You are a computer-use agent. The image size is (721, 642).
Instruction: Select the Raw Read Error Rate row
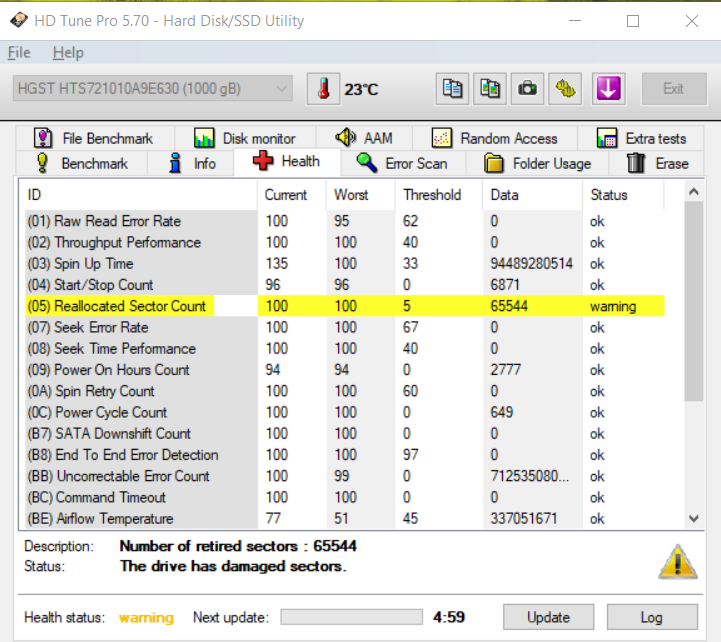tap(345, 221)
